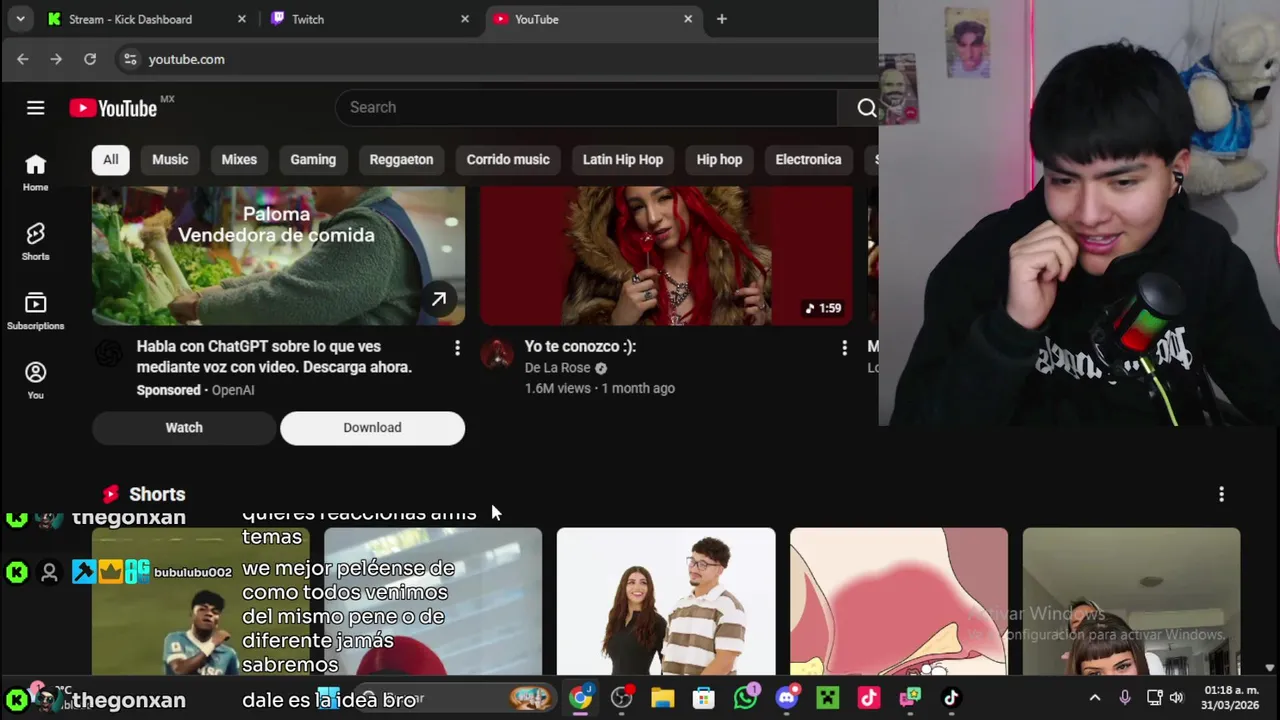Open Microsoft Store from the taskbar

[704, 698]
